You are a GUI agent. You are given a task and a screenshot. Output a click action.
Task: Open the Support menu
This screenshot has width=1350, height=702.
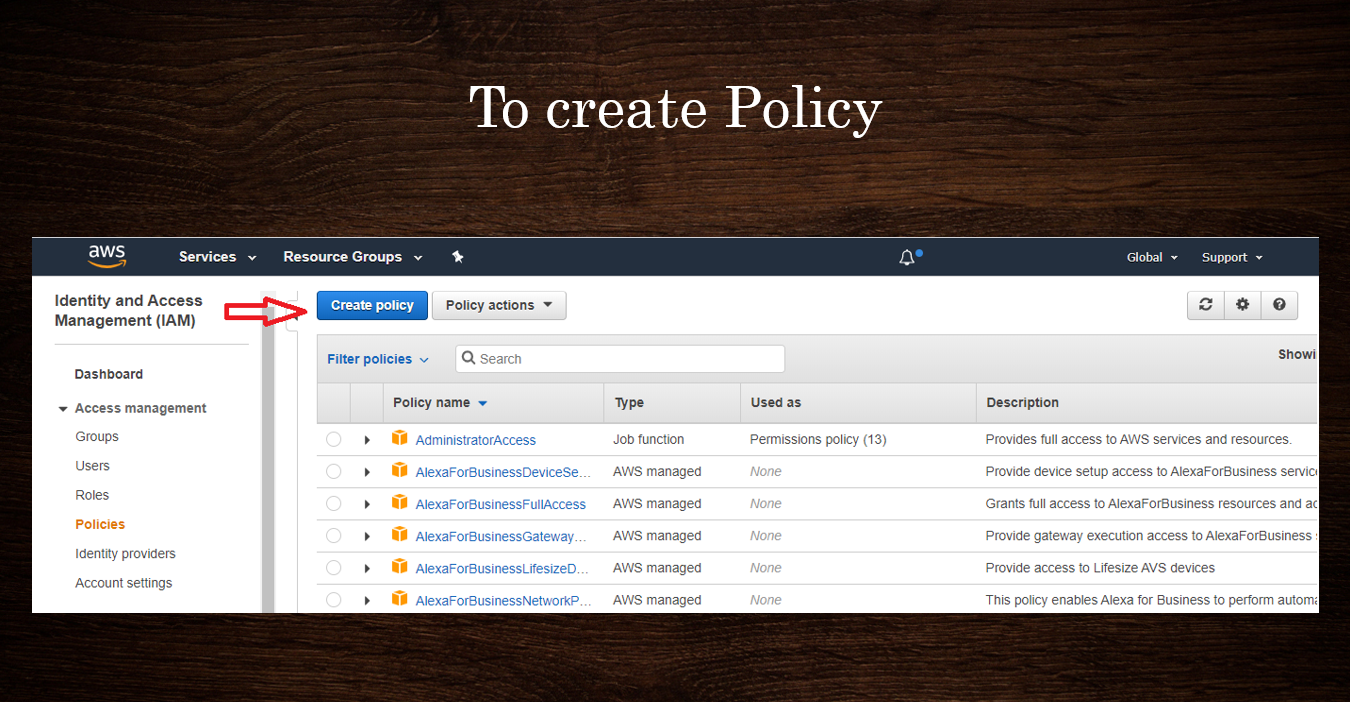(x=1232, y=257)
